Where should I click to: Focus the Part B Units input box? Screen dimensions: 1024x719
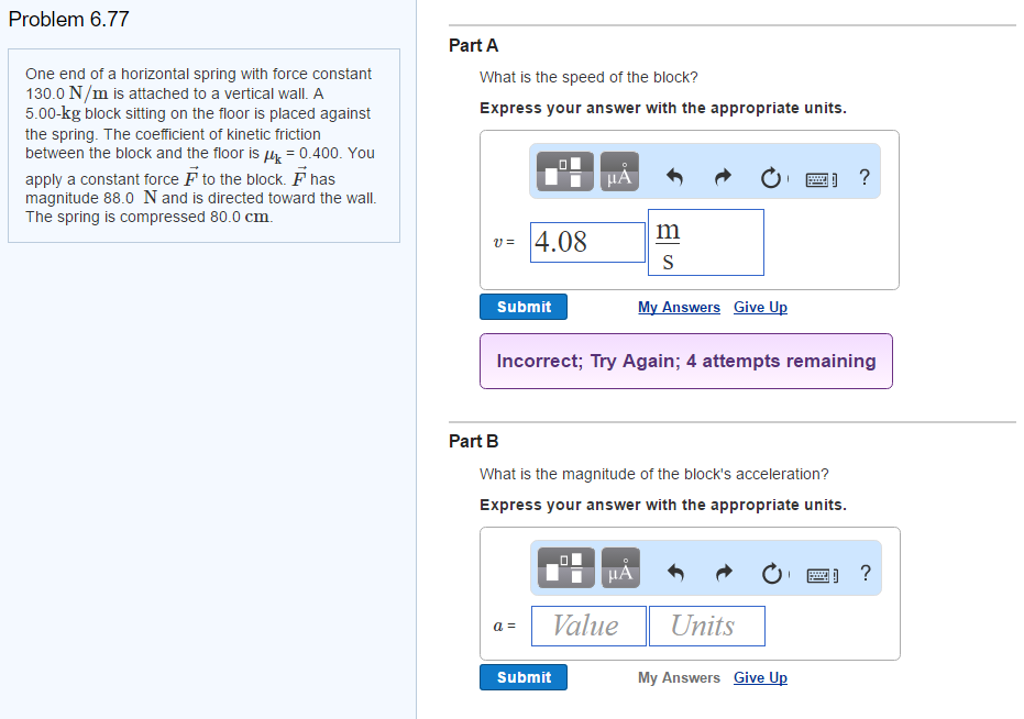tap(706, 626)
